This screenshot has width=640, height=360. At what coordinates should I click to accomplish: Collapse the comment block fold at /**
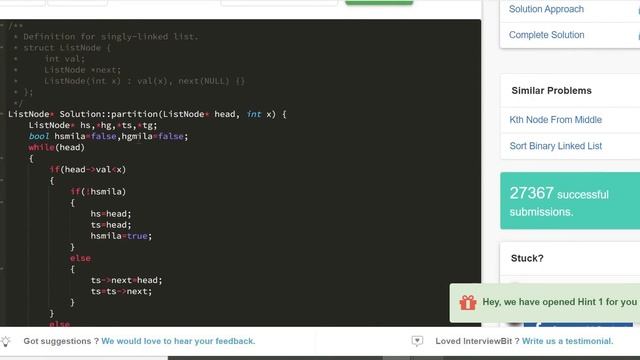[2, 25]
